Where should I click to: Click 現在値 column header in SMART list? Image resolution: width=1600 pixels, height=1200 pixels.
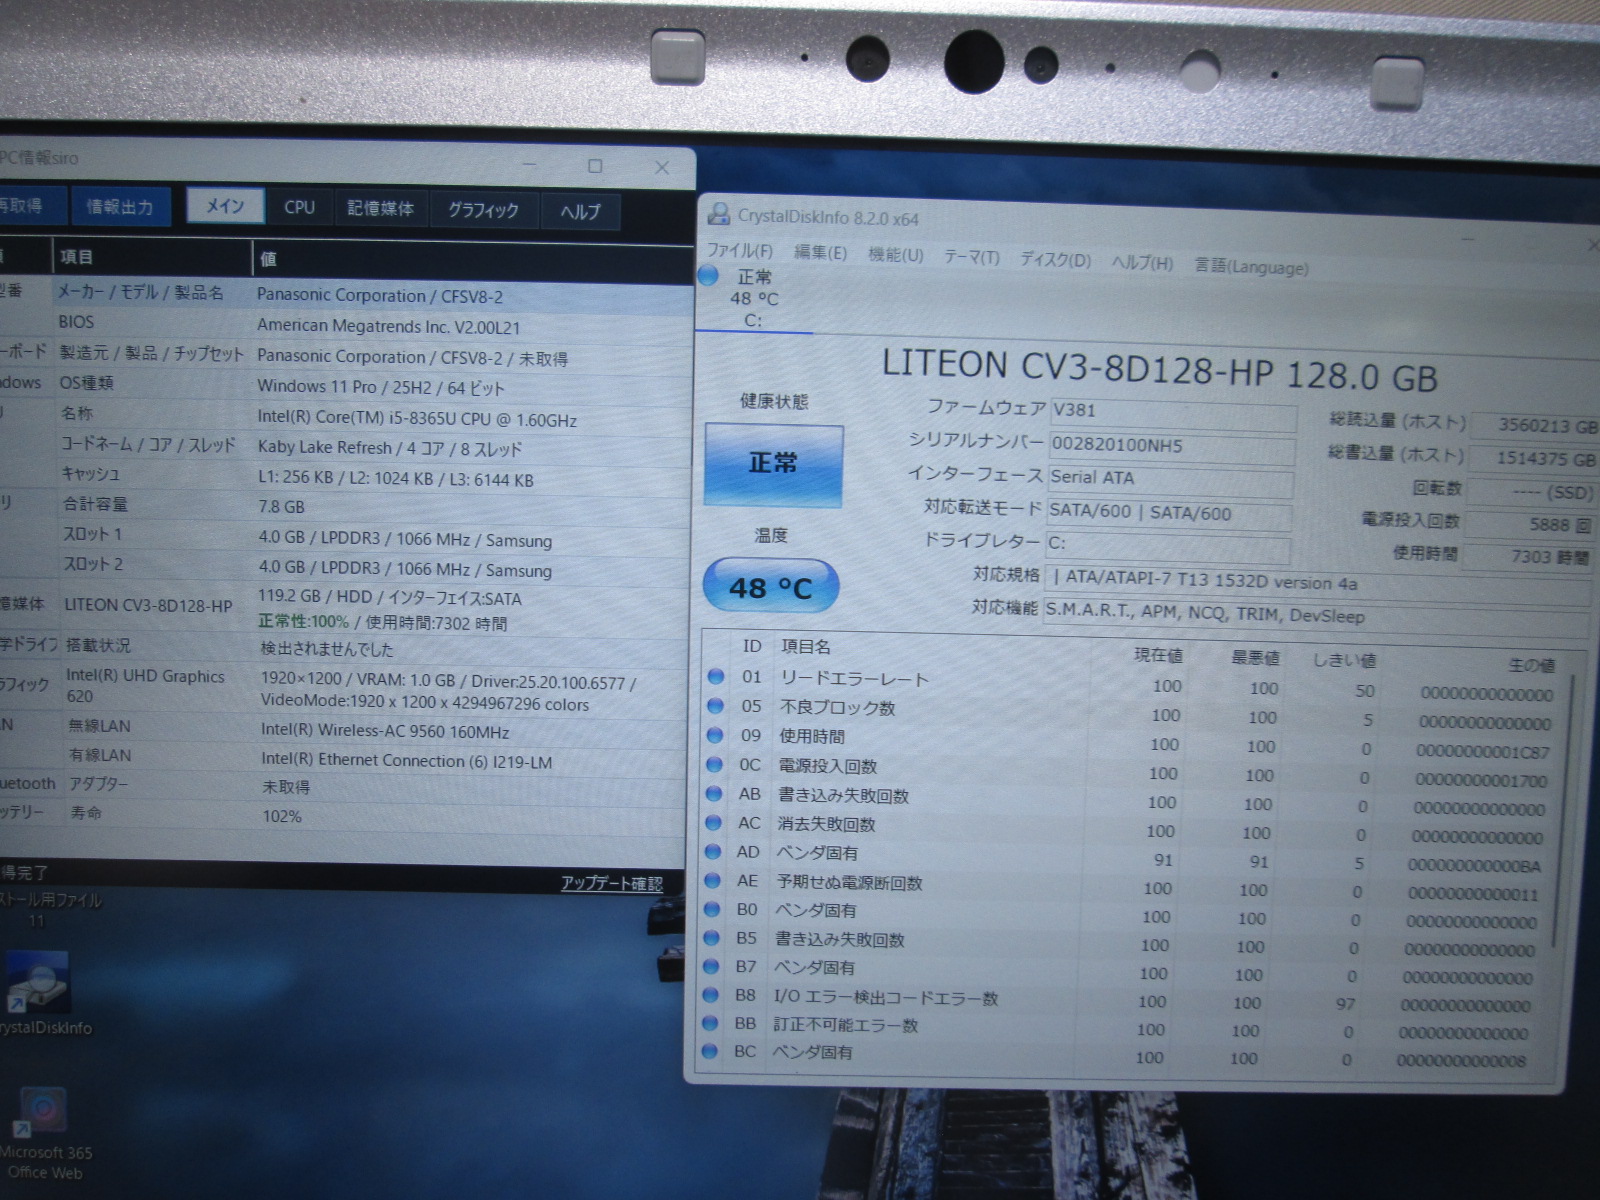(1158, 655)
